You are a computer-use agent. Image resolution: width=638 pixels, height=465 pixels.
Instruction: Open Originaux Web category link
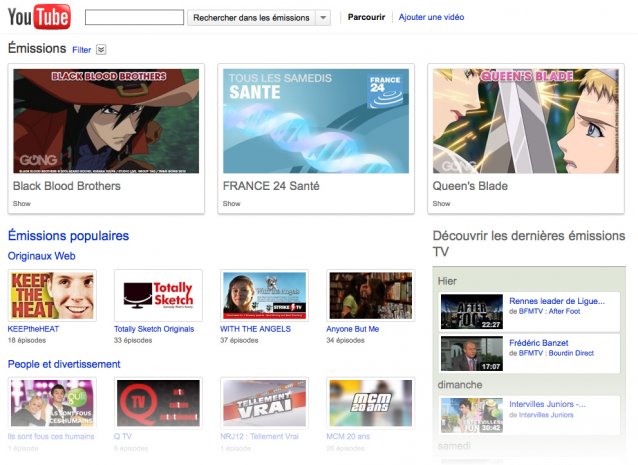click(42, 256)
